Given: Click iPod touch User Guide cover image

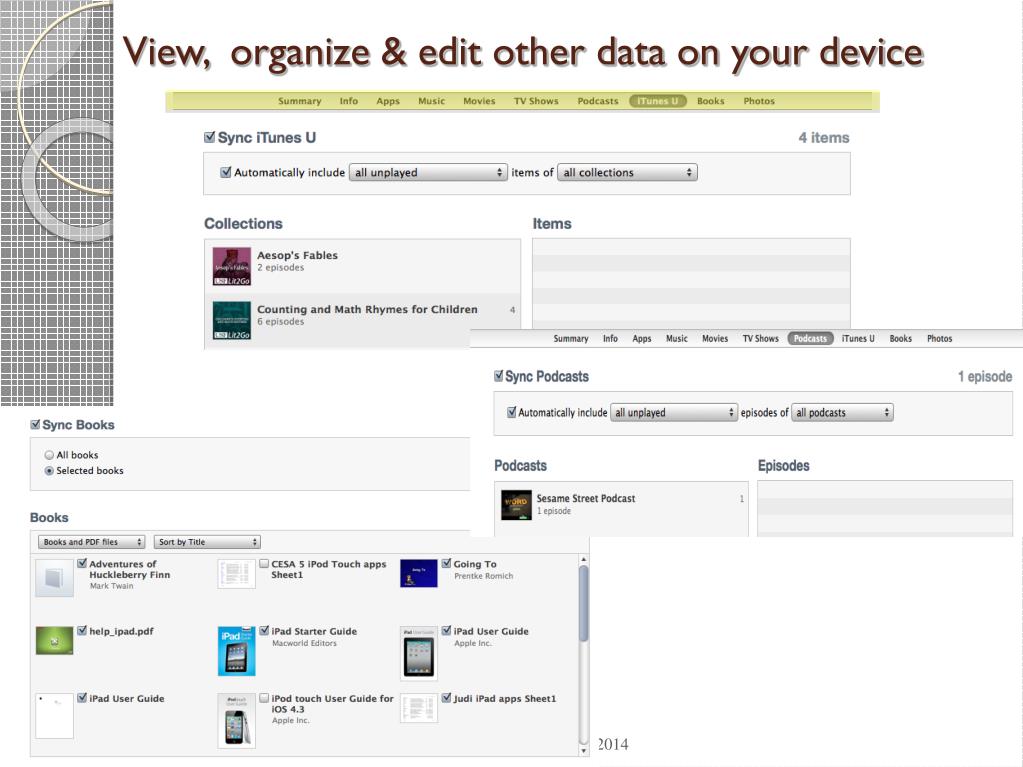Looking at the screenshot, I should click(236, 720).
